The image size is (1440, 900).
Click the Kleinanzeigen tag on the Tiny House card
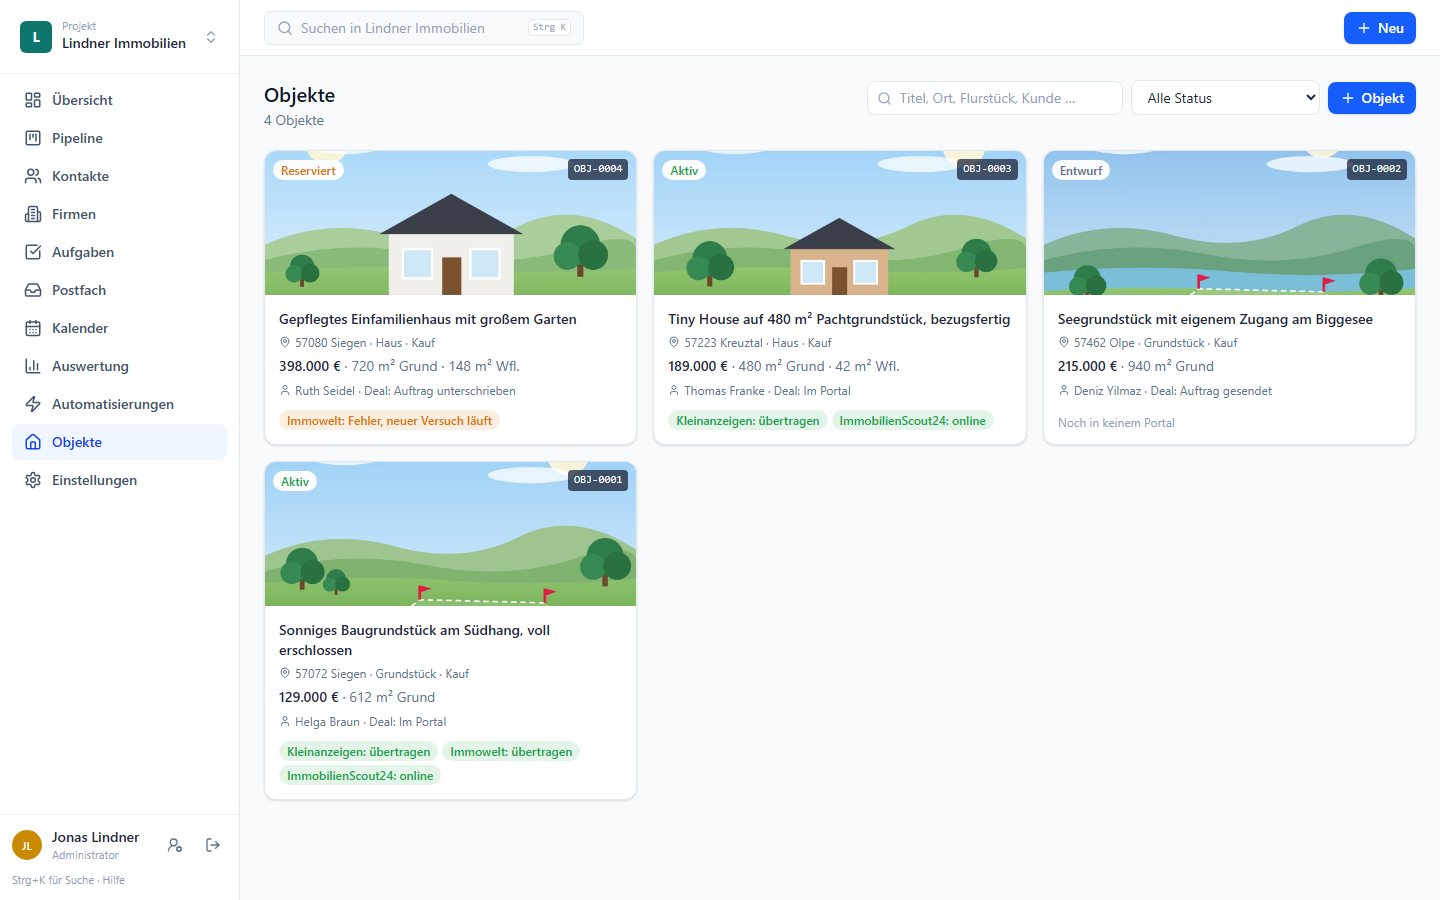(x=748, y=421)
